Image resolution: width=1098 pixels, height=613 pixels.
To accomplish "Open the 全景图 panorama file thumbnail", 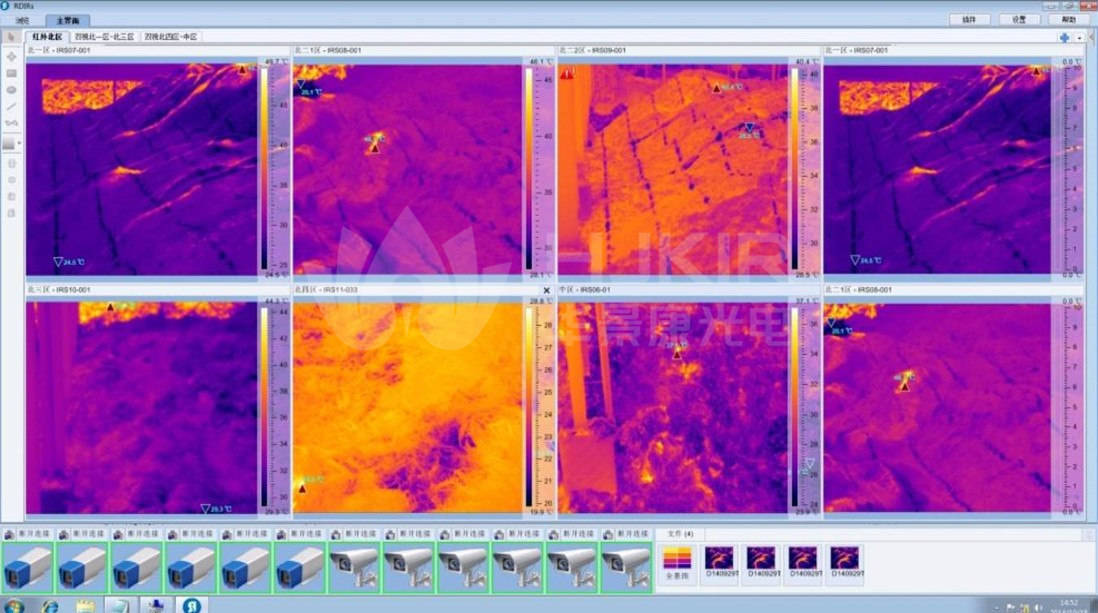I will coord(677,564).
